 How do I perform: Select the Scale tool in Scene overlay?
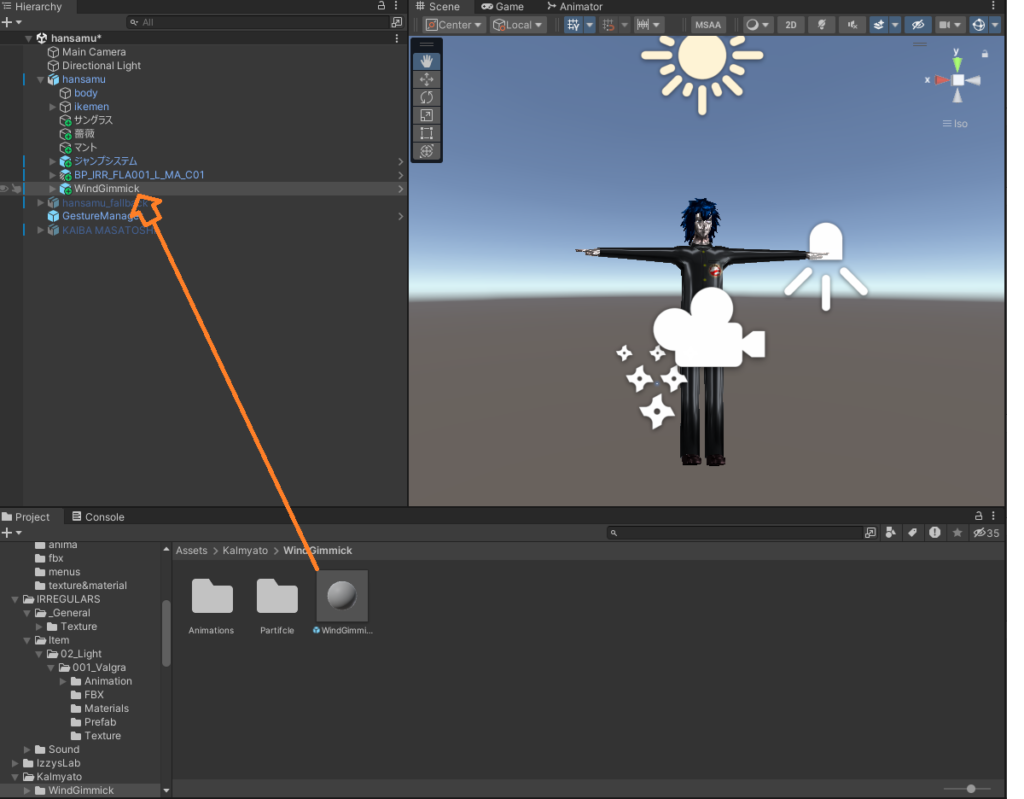tap(427, 115)
